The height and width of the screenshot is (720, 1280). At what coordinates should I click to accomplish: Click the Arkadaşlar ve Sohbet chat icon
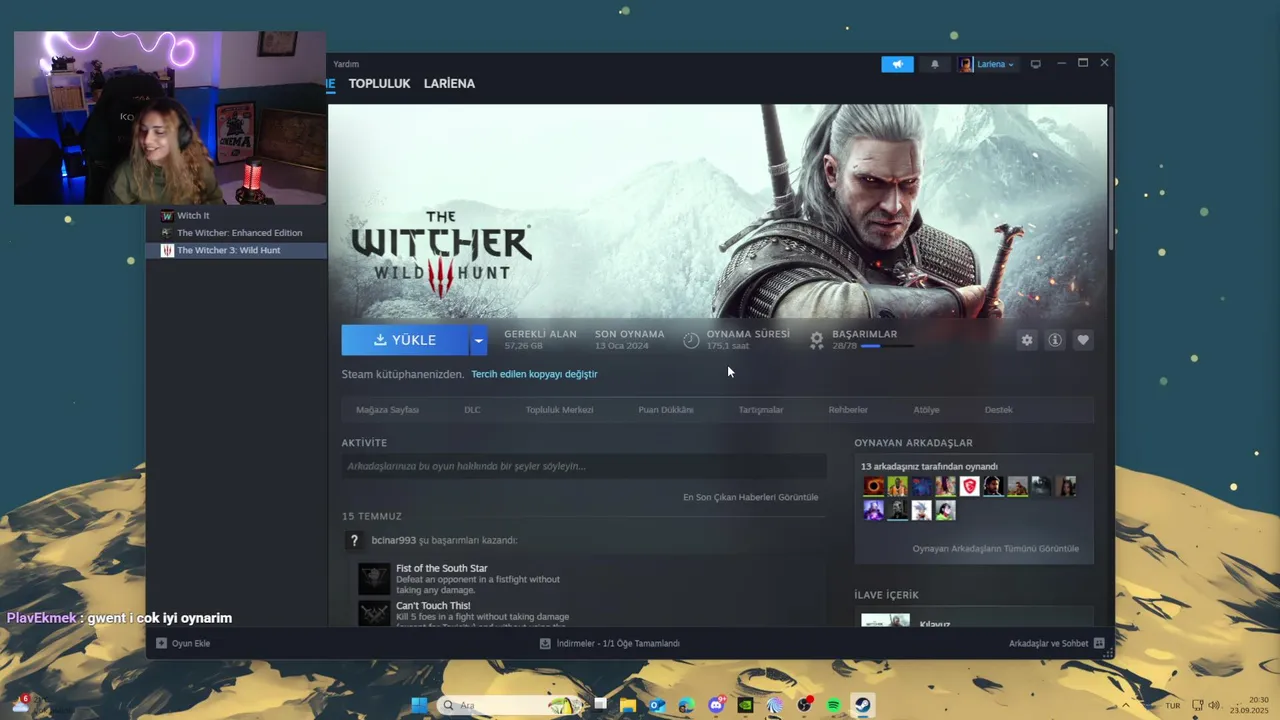1099,643
